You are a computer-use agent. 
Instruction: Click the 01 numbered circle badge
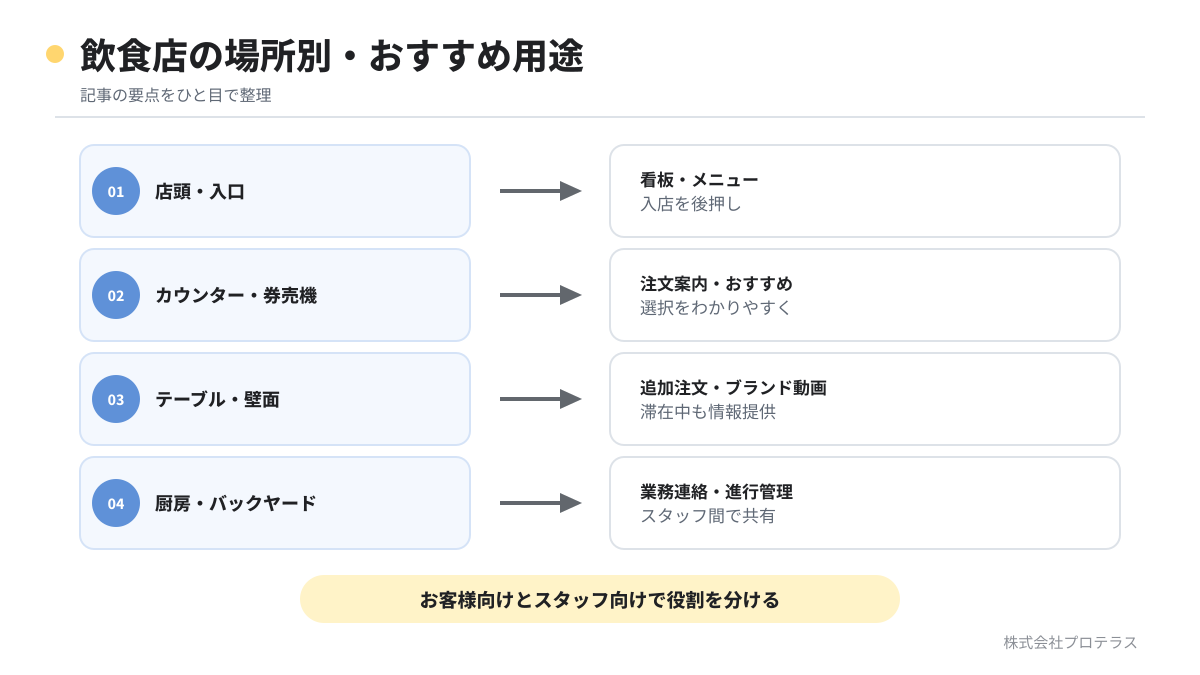116,191
